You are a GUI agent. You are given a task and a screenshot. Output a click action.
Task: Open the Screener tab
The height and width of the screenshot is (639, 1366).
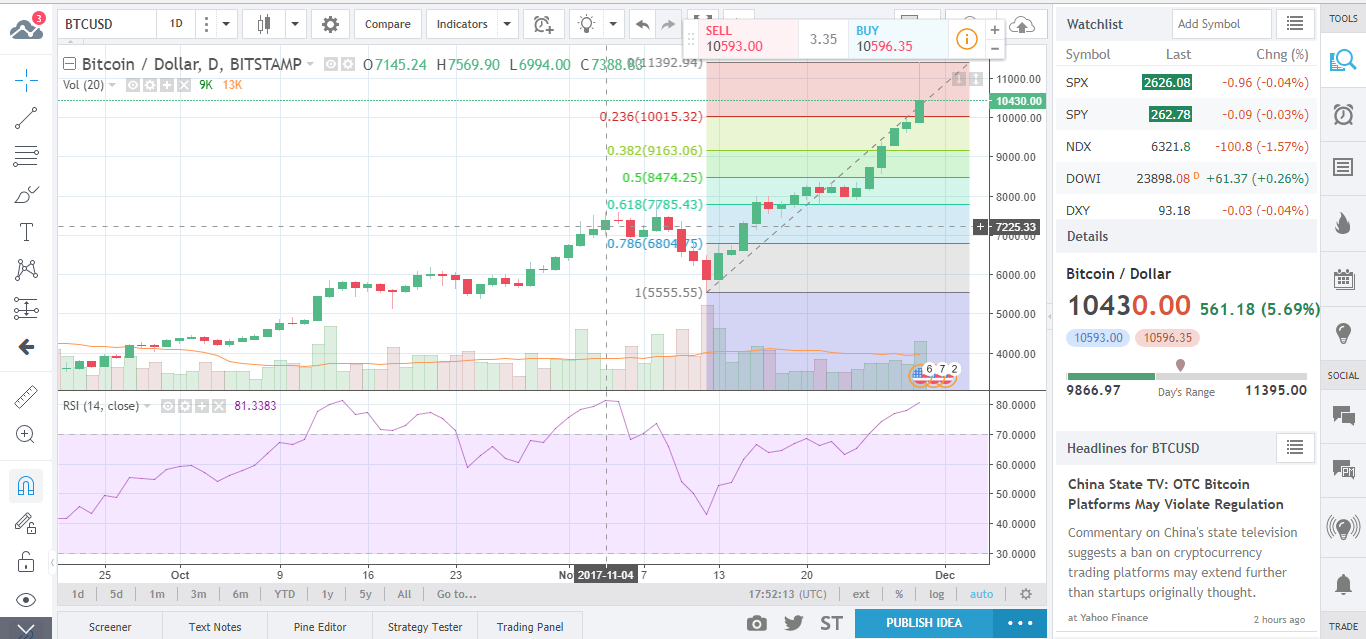point(110,626)
